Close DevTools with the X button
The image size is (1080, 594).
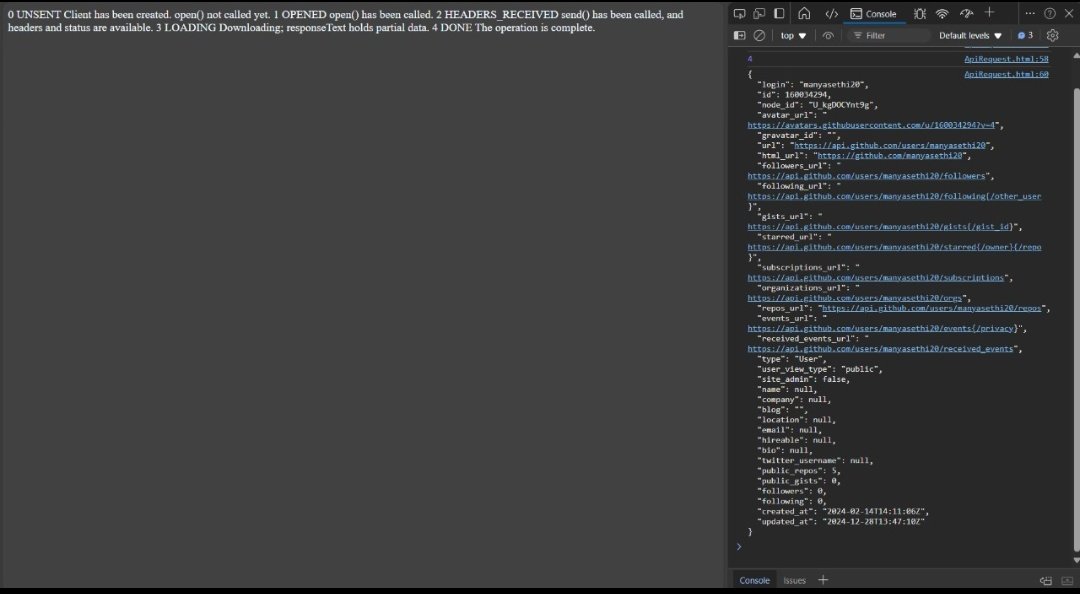pyautogui.click(x=1069, y=13)
